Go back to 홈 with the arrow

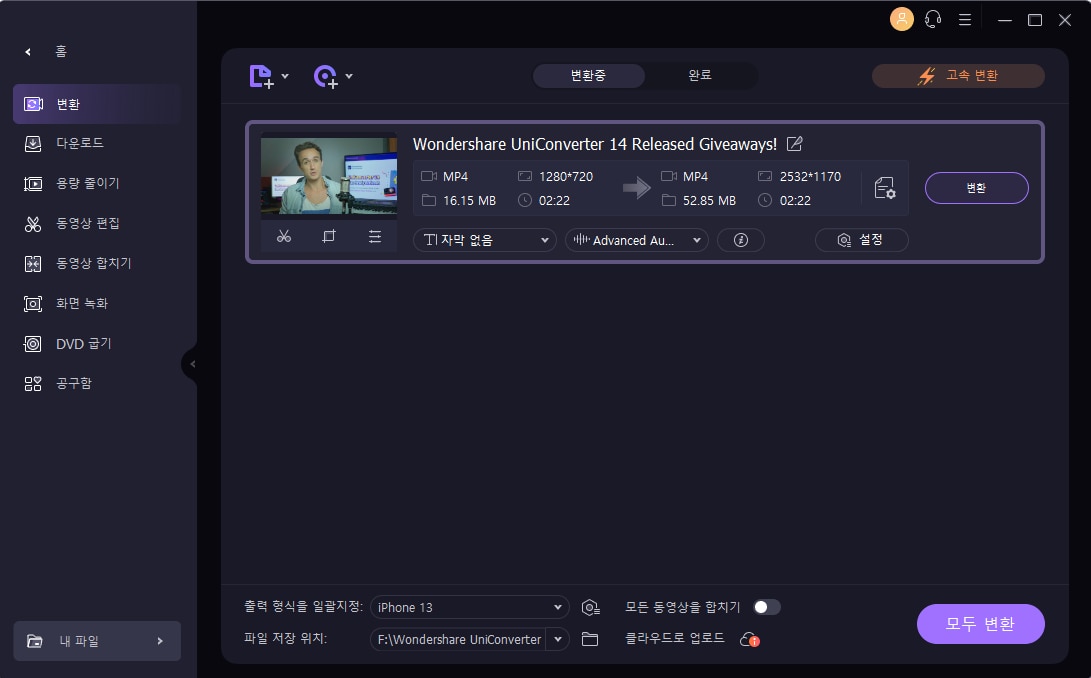(28, 52)
